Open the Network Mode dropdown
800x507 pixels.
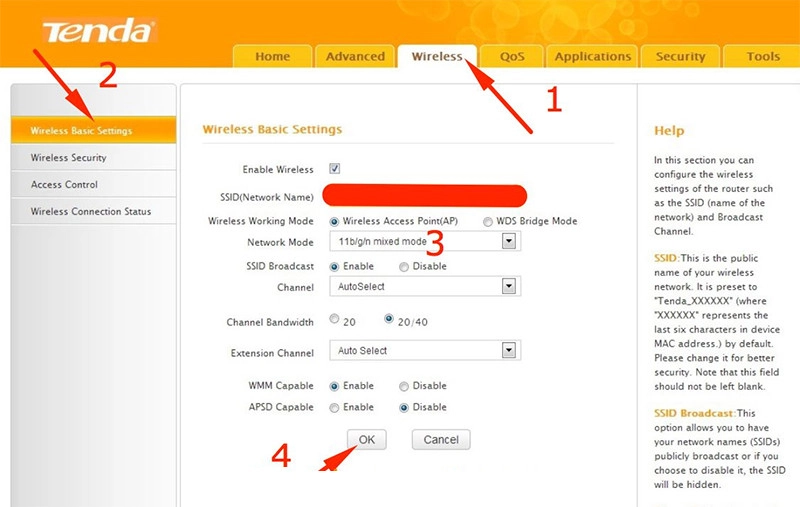click(x=508, y=241)
